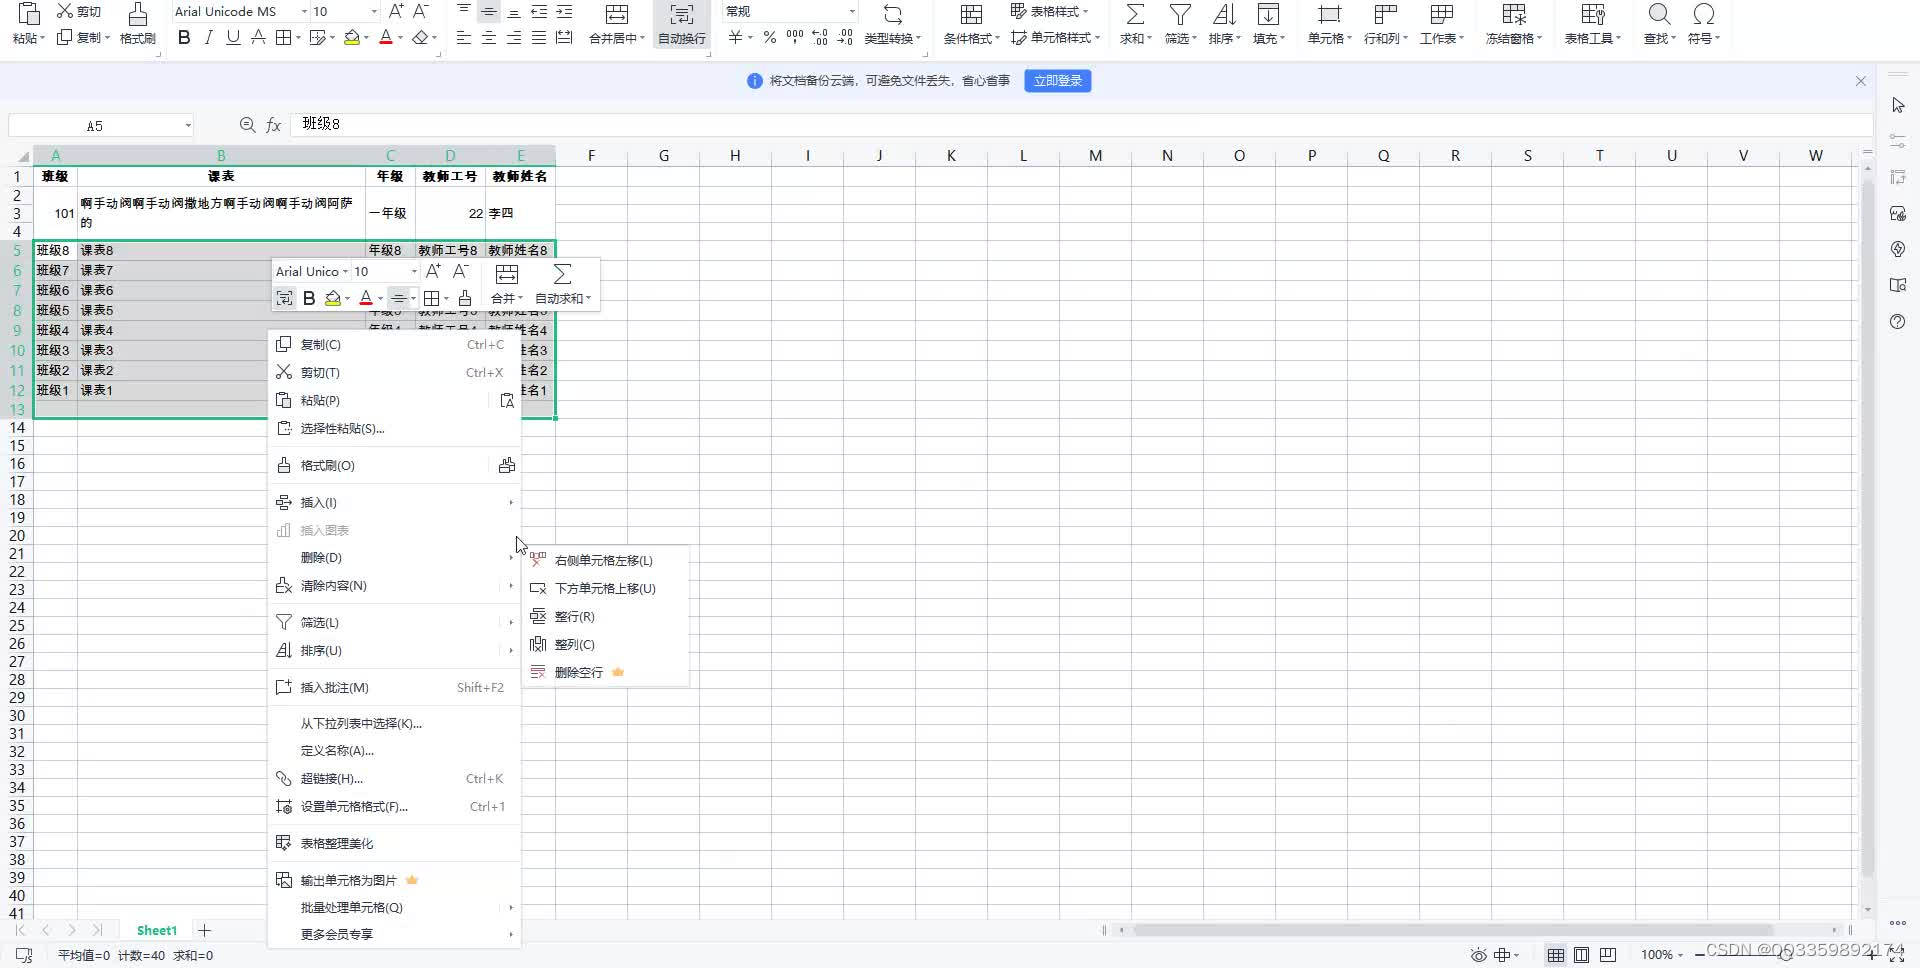Click the Find (查找) magnifier icon

pyautogui.click(x=1659, y=14)
